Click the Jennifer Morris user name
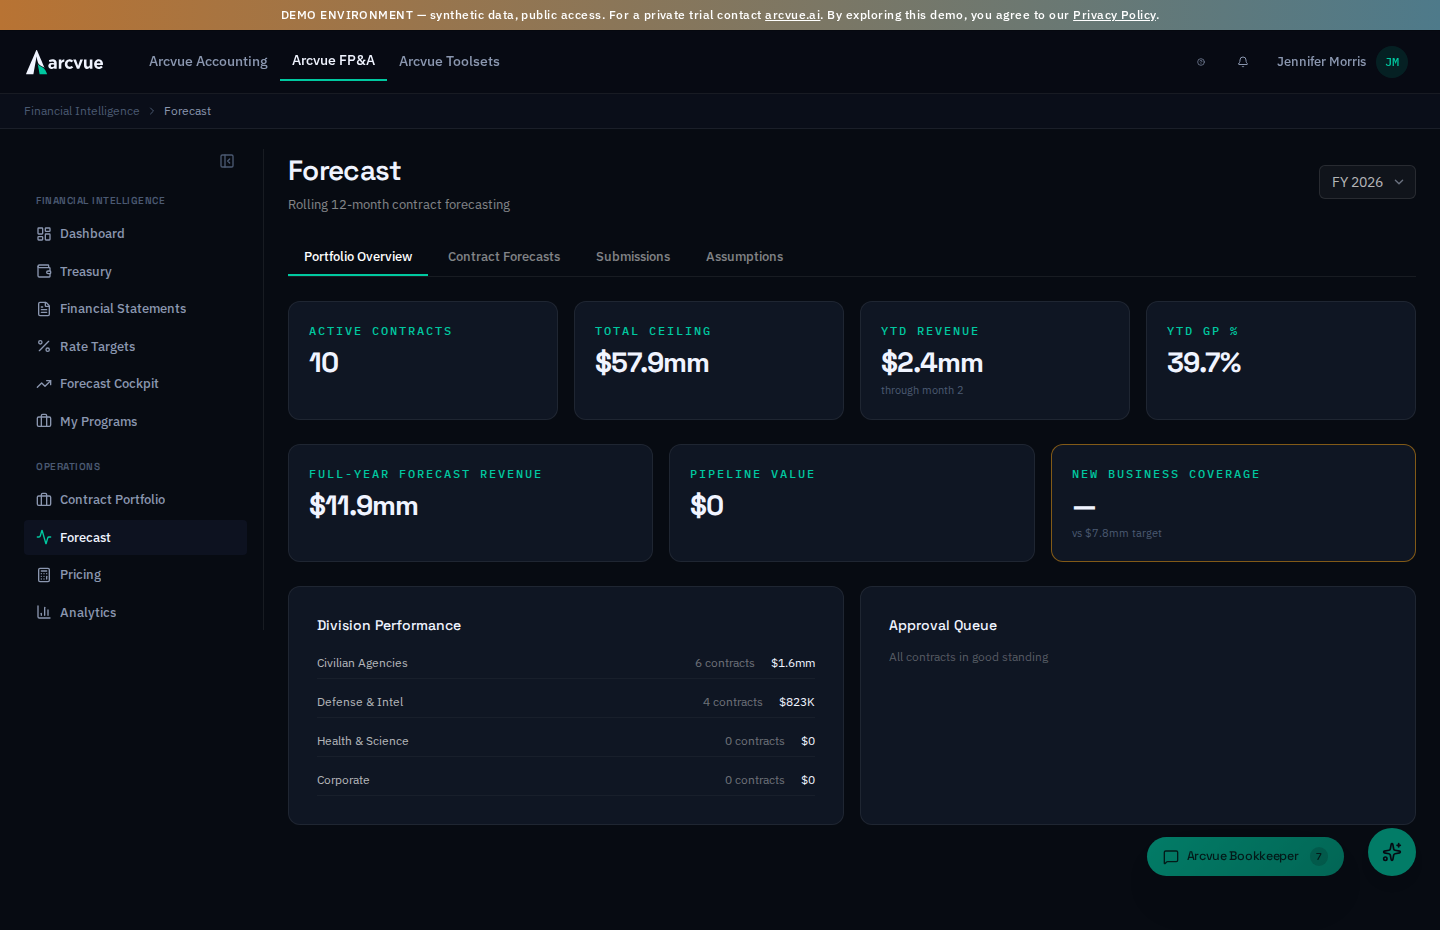This screenshot has height=930, width=1440. [x=1321, y=62]
